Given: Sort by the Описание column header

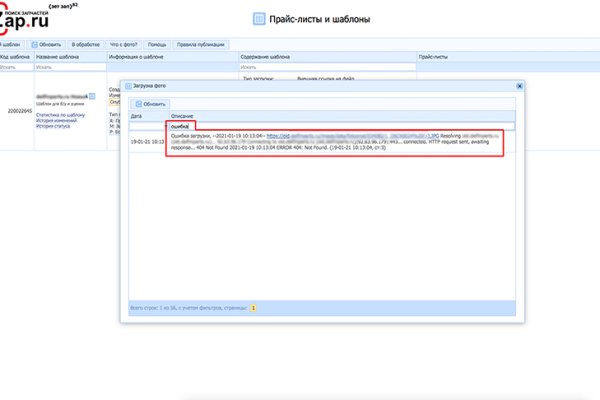Looking at the screenshot, I should click(181, 117).
